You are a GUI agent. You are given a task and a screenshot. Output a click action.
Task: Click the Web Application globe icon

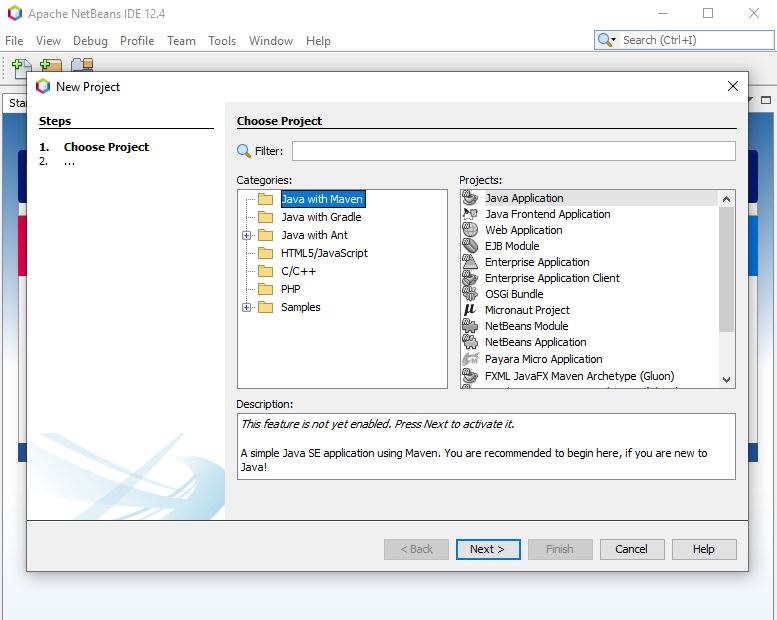[x=470, y=230]
